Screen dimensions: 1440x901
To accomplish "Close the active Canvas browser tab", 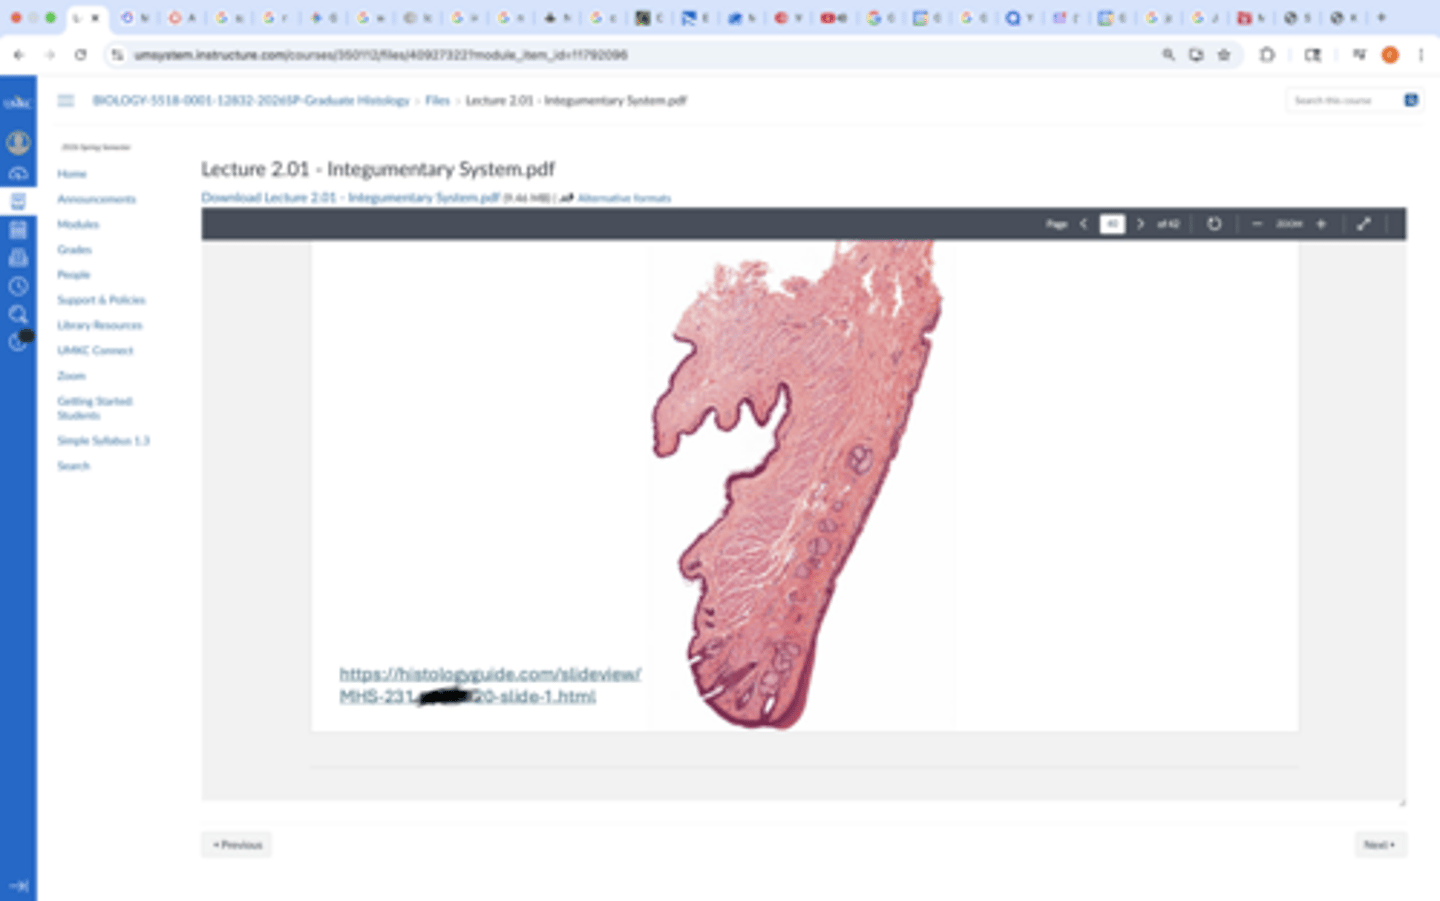I will (x=96, y=18).
